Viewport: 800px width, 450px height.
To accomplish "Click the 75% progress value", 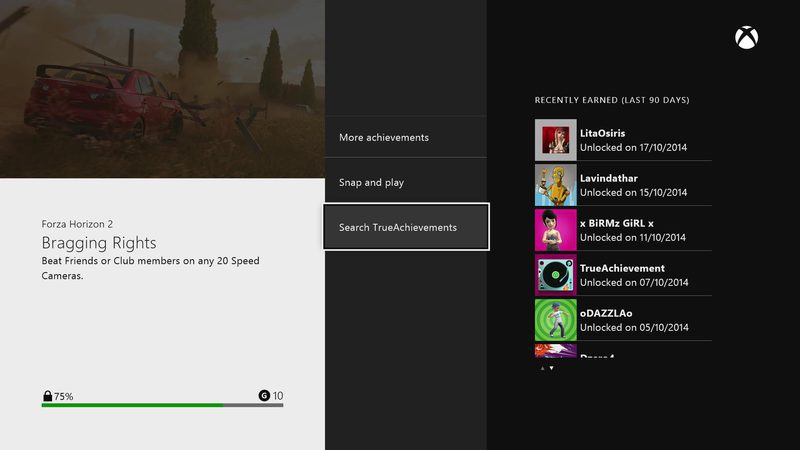I will coord(64,396).
